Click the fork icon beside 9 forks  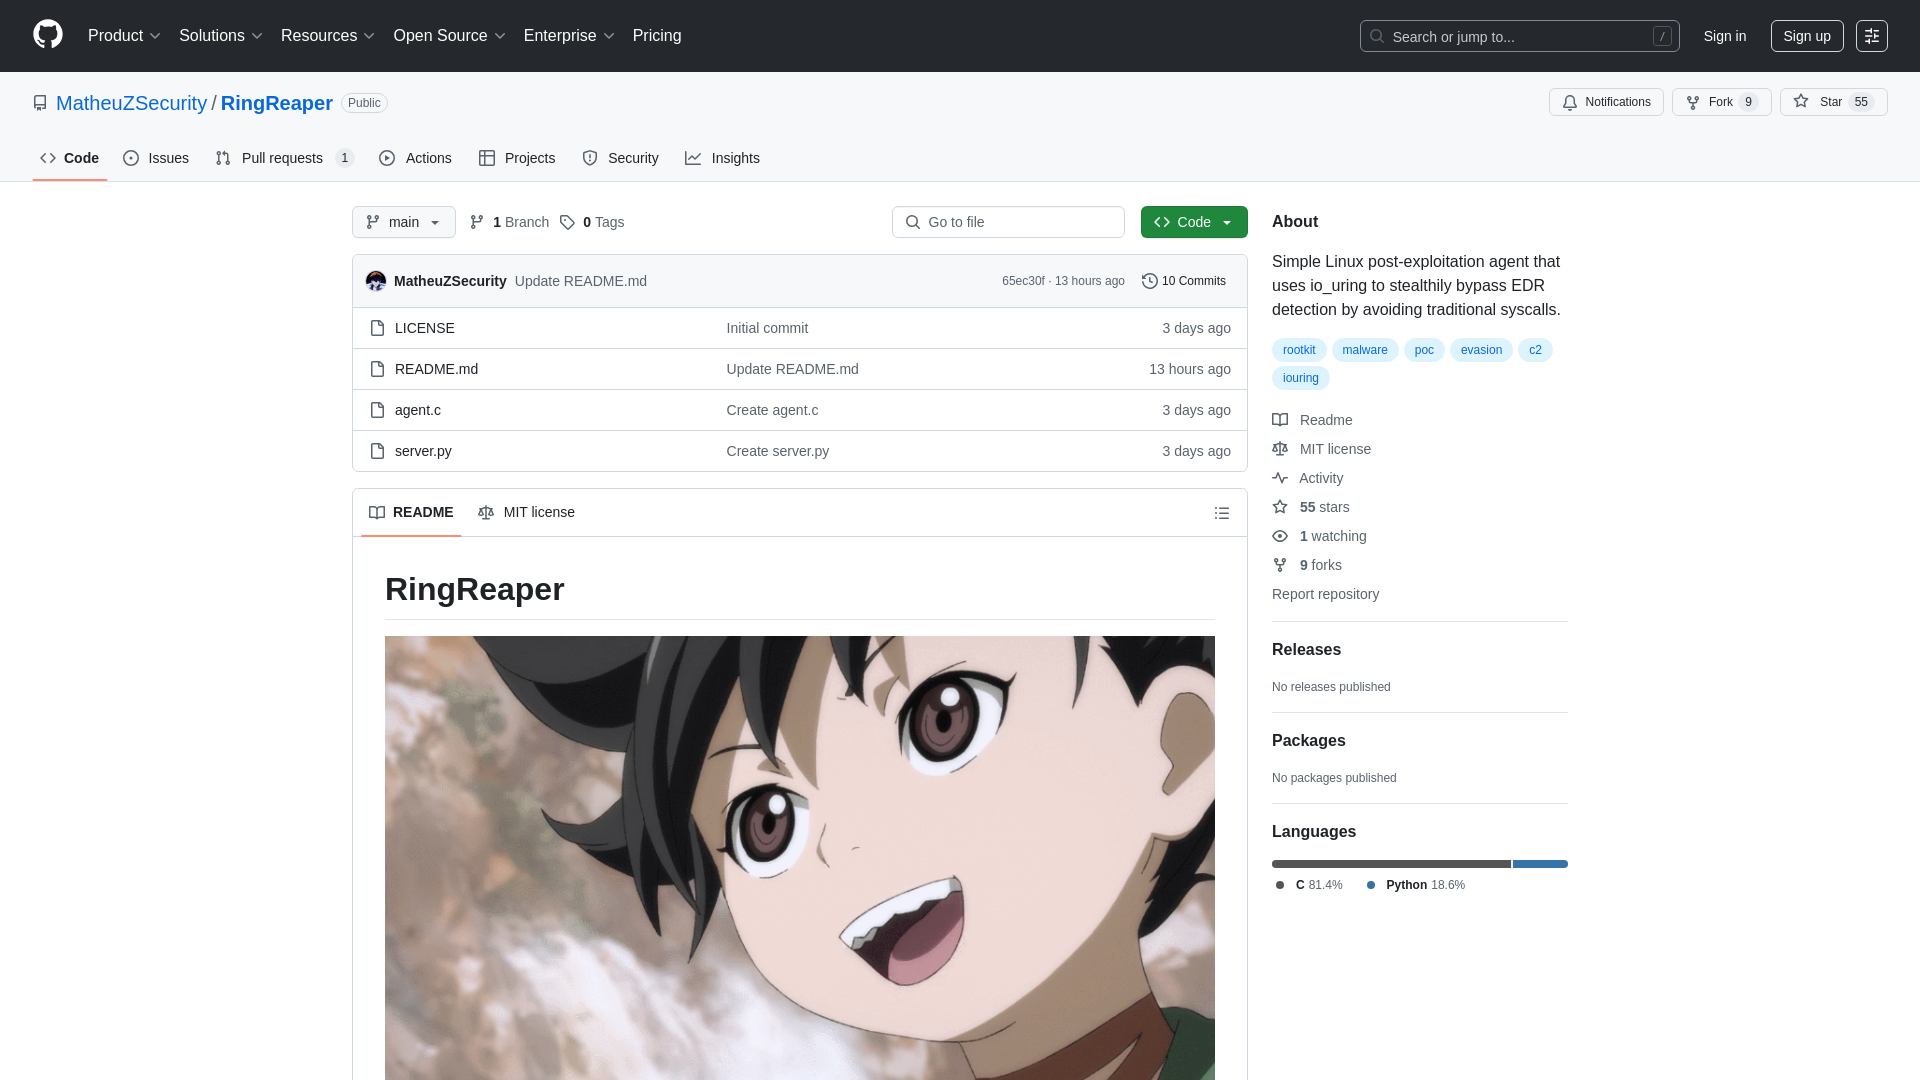click(1280, 565)
